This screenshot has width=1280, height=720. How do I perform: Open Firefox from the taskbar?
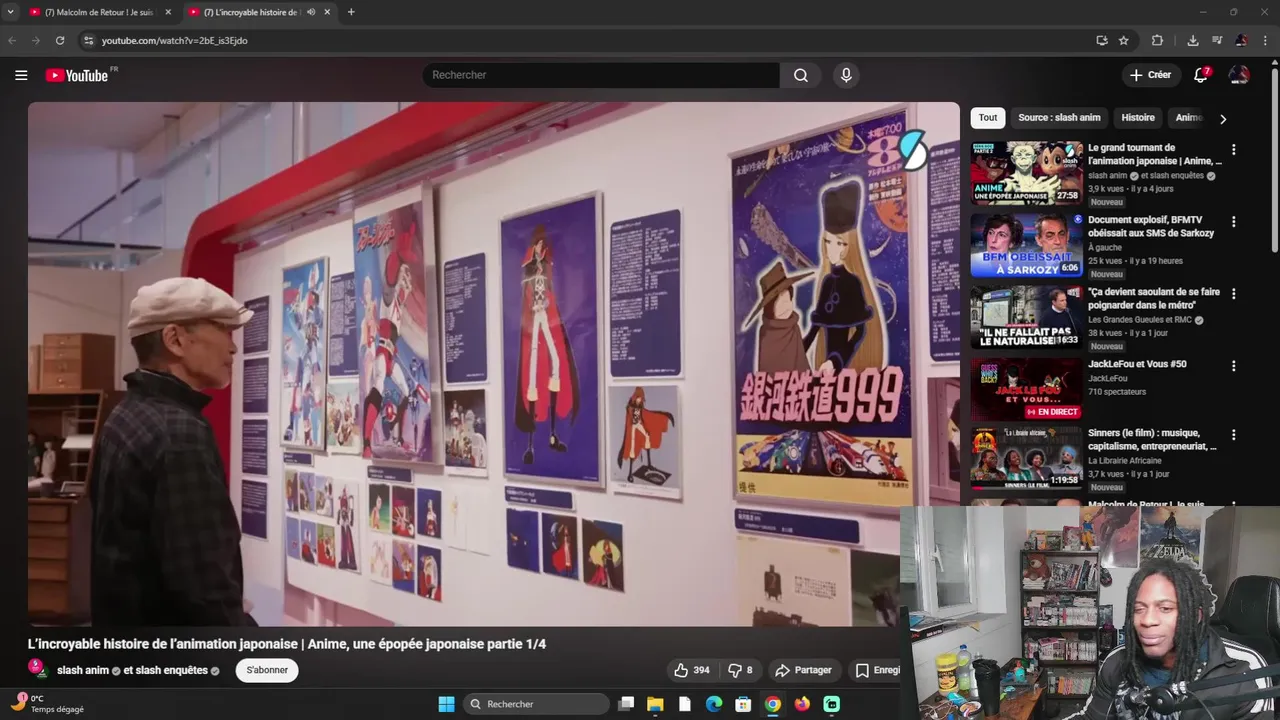pos(802,704)
